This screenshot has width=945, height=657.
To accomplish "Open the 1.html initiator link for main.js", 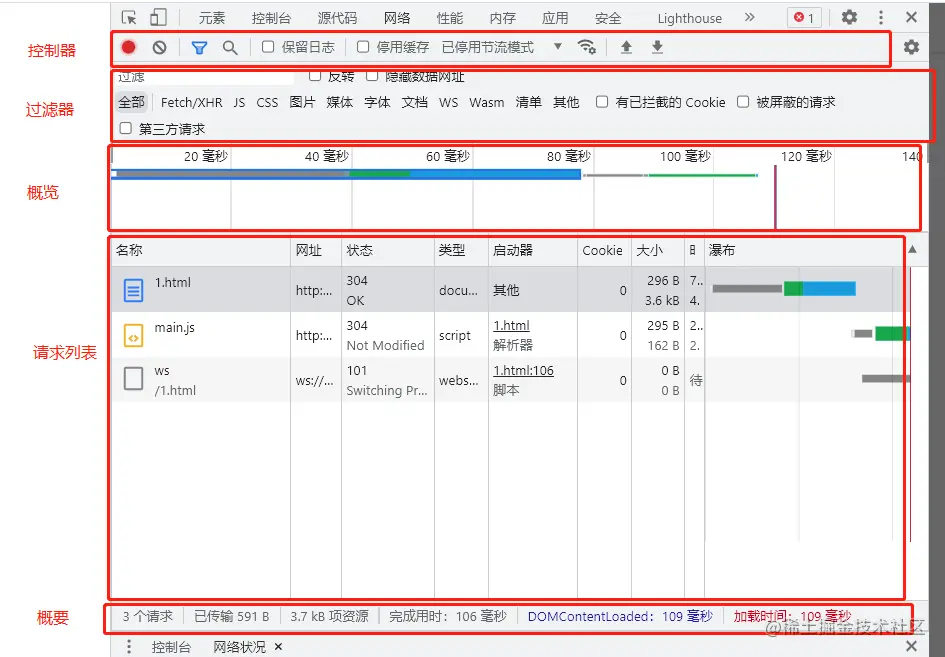I will [x=511, y=325].
